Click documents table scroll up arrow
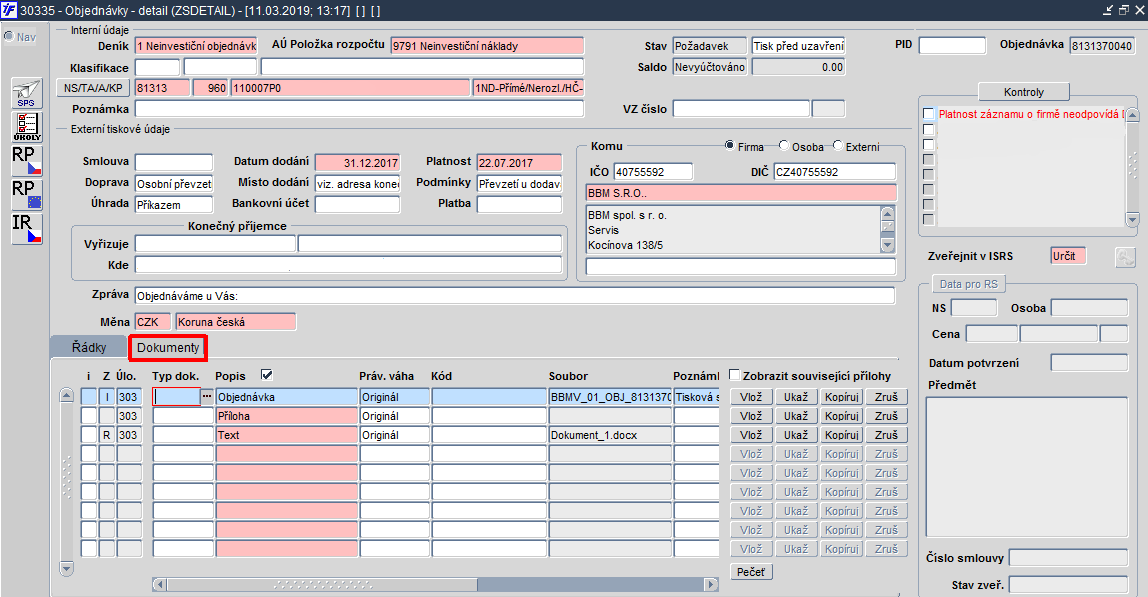This screenshot has height=597, width=1148. (67, 396)
